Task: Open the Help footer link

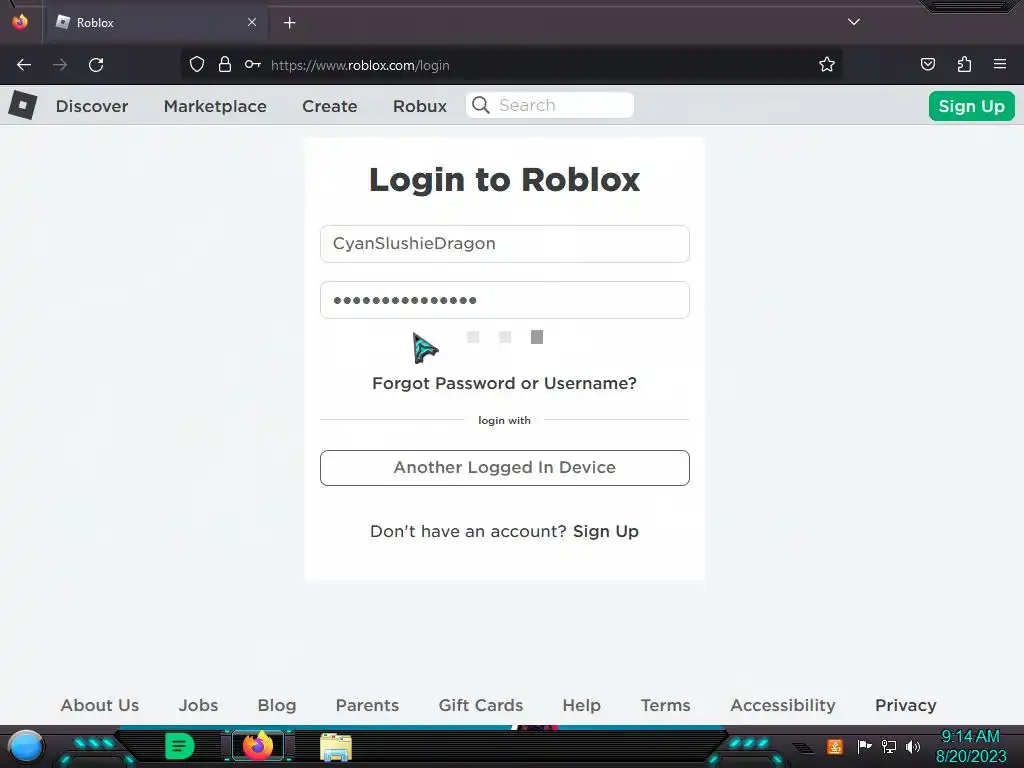Action: point(581,705)
